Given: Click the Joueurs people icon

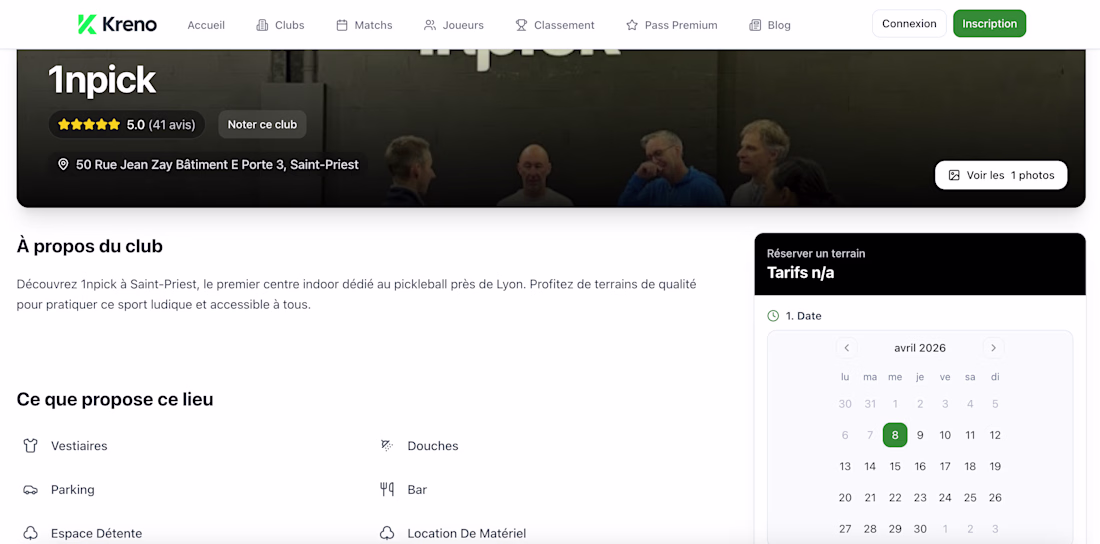Looking at the screenshot, I should pos(430,25).
